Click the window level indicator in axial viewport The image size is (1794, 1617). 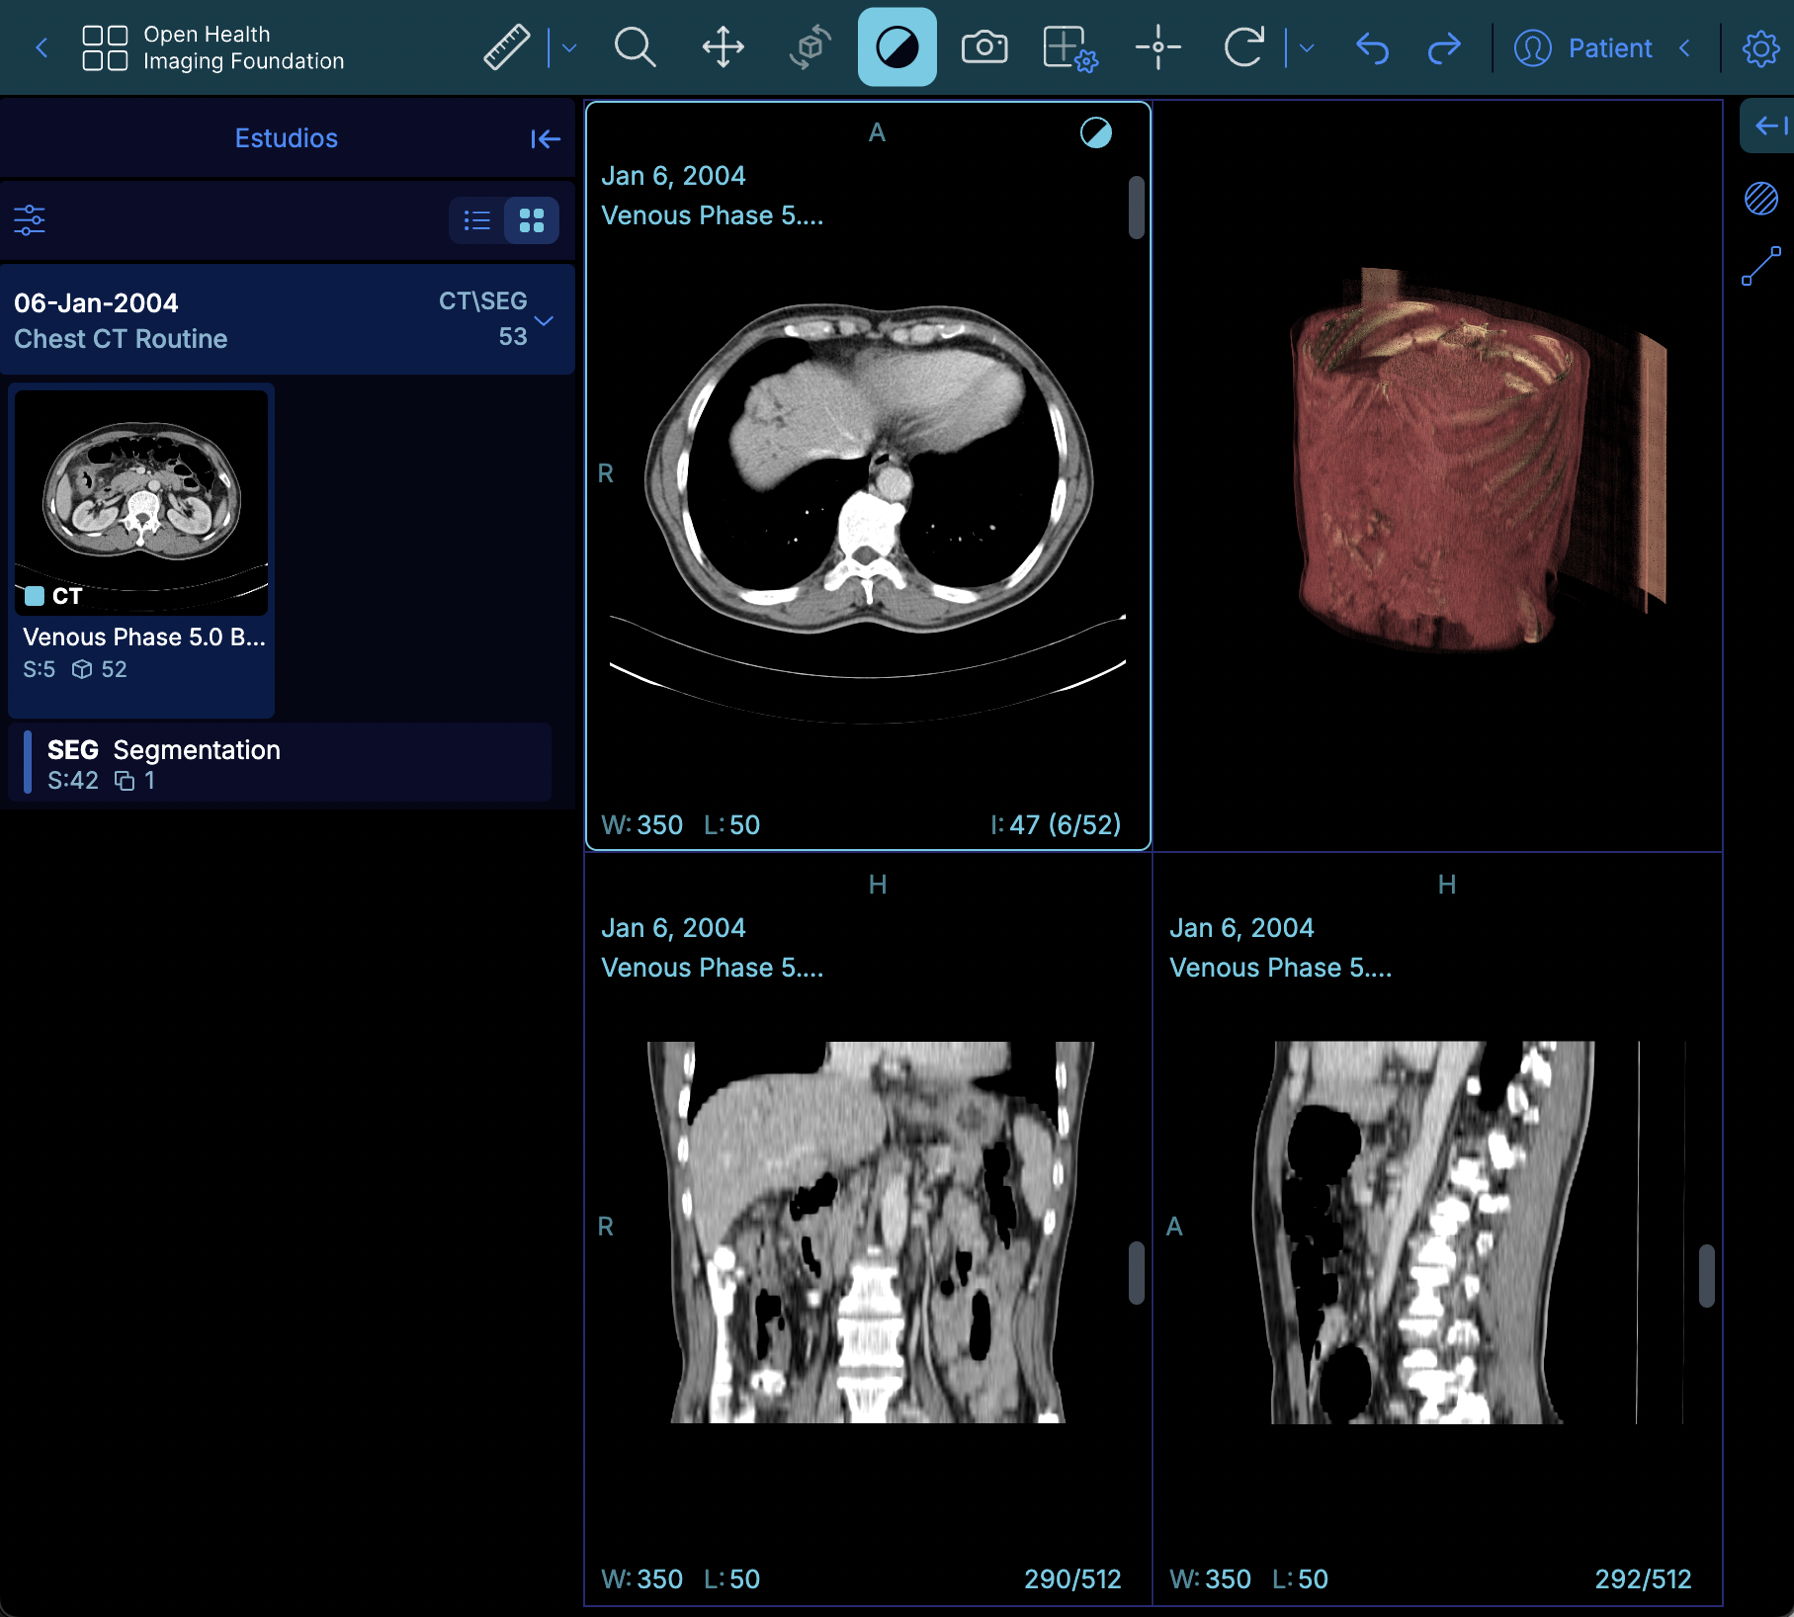(x=1096, y=133)
